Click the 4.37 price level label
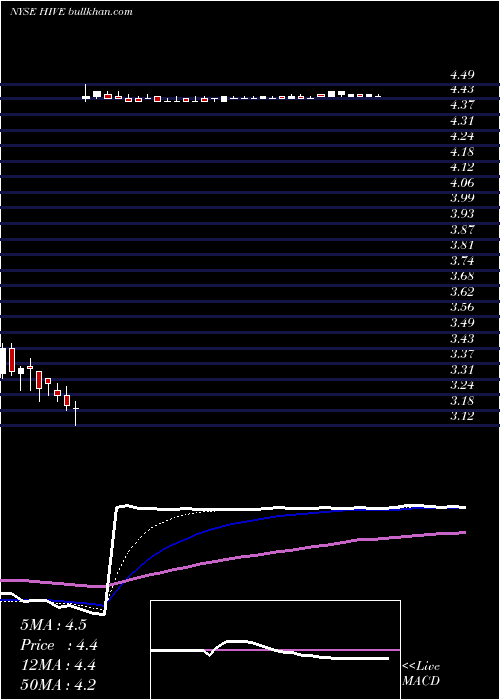 tap(462, 105)
